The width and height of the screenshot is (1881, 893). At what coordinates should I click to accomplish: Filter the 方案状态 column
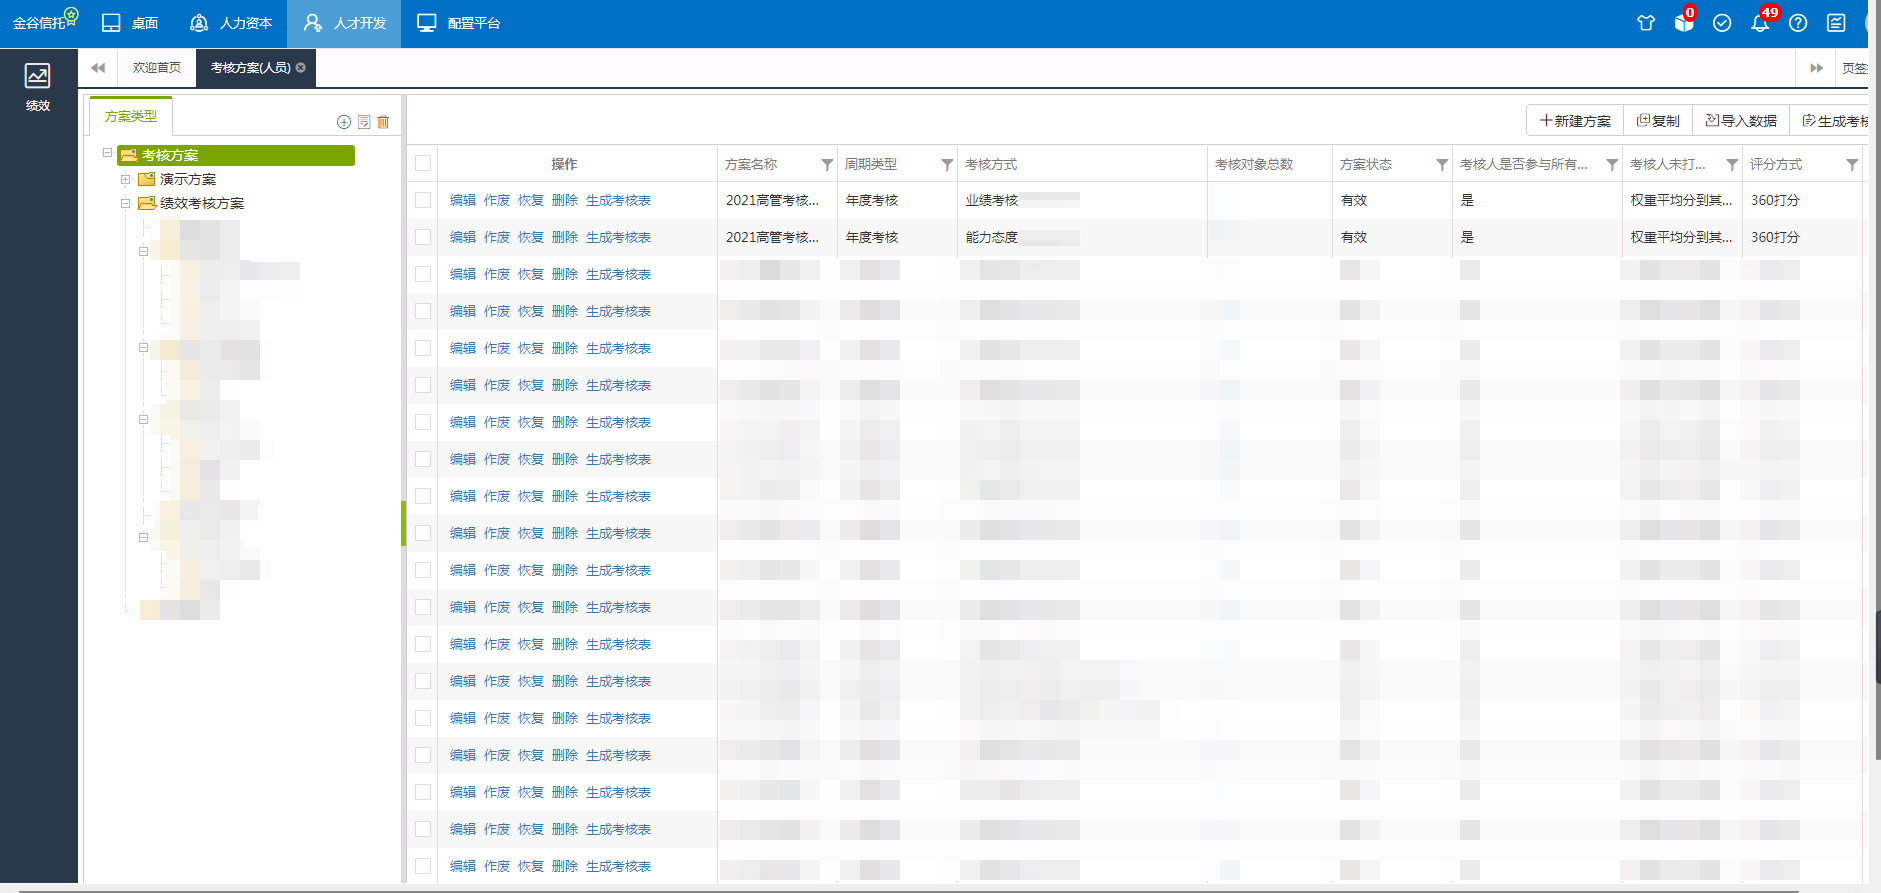coord(1442,165)
